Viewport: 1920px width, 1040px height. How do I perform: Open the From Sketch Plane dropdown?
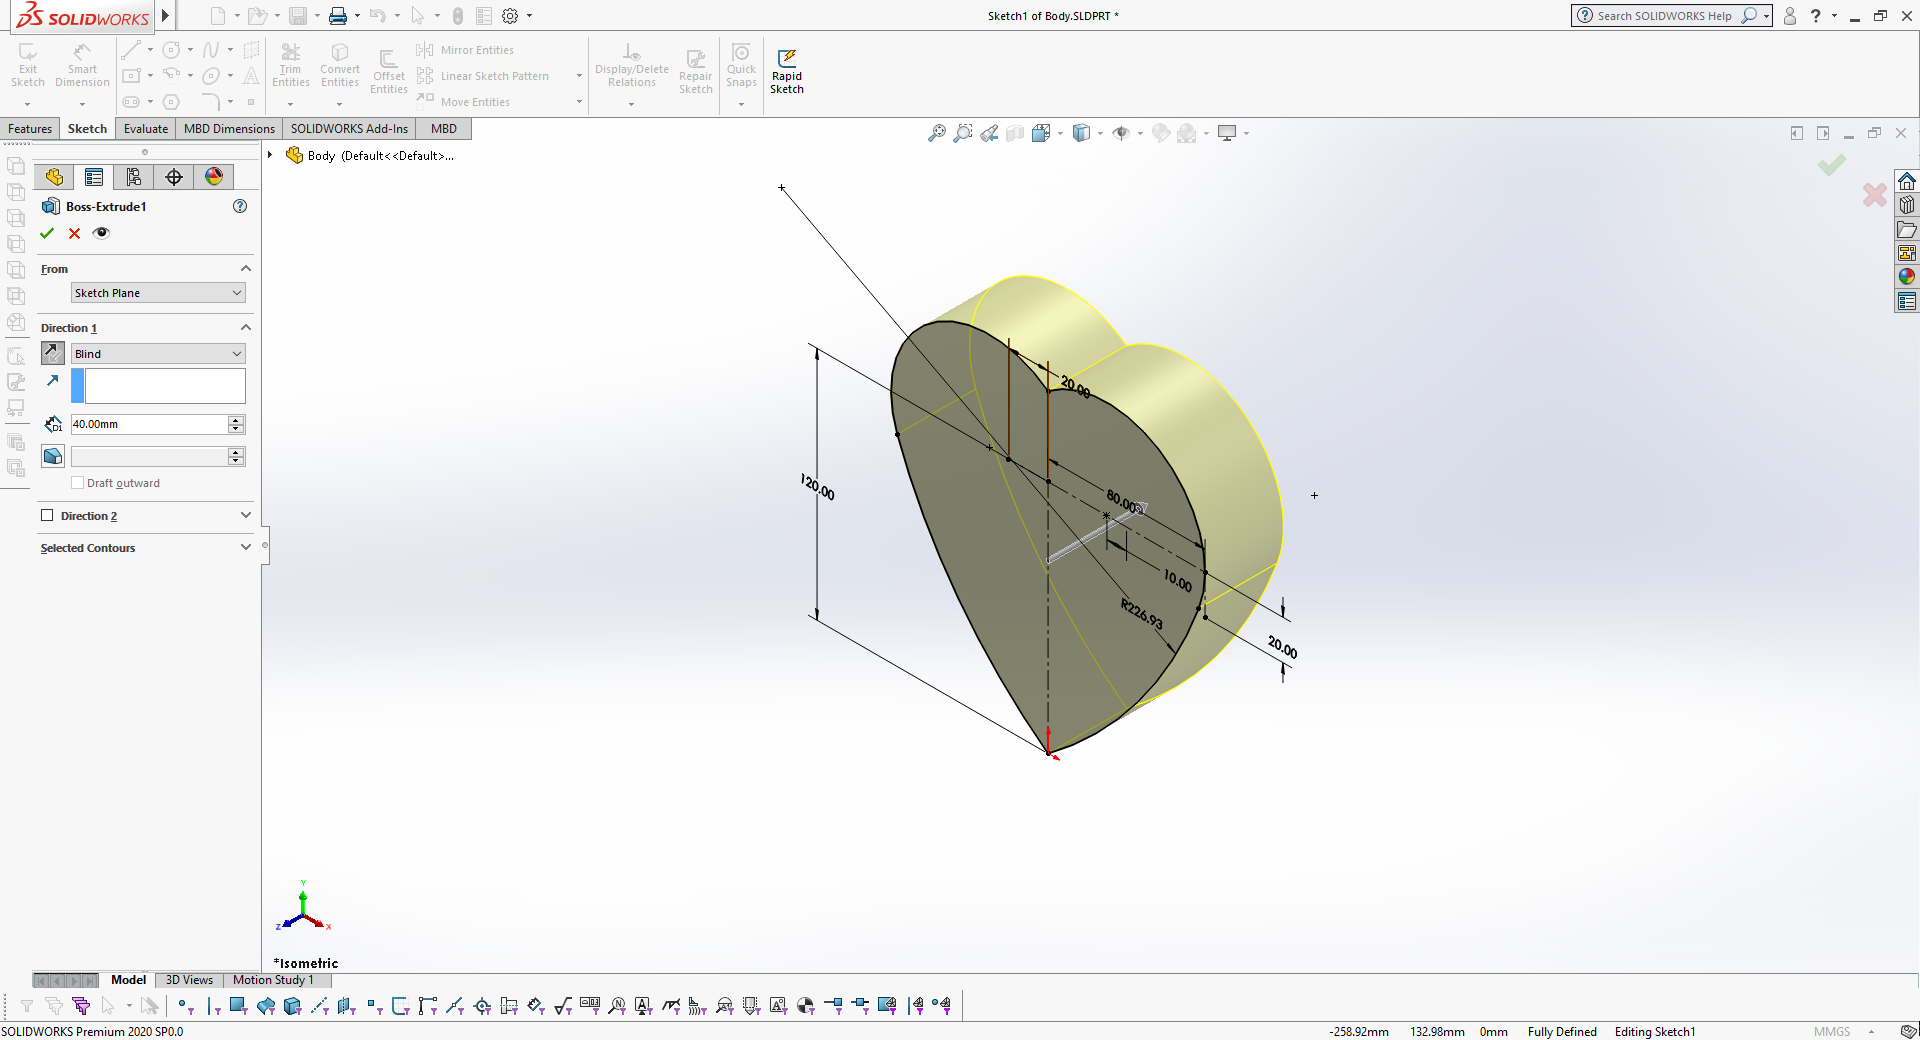coord(158,293)
